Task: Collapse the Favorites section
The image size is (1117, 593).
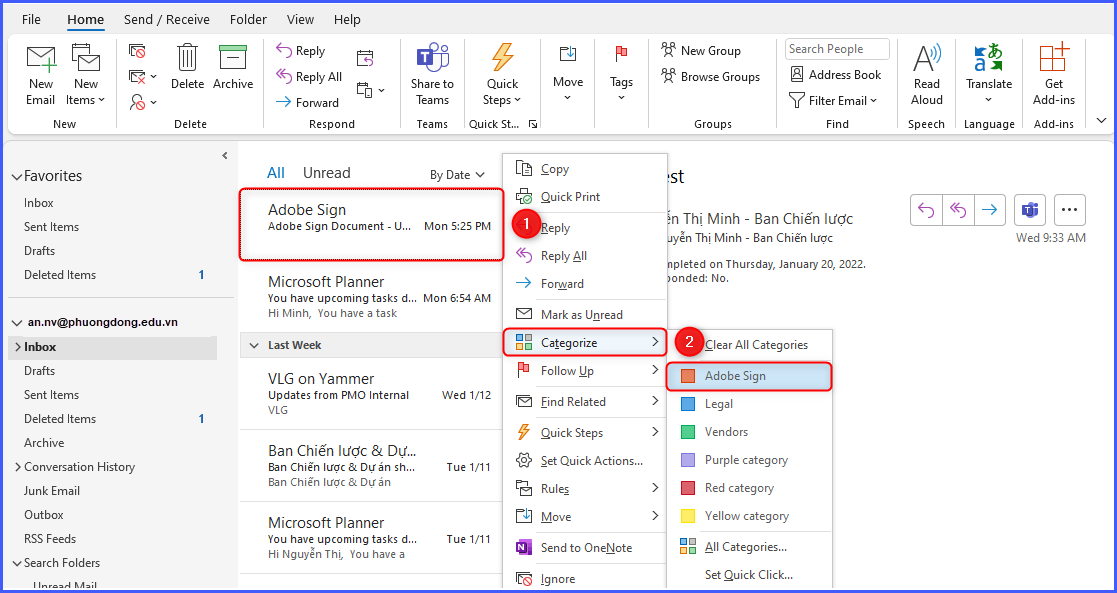Action: tap(16, 177)
